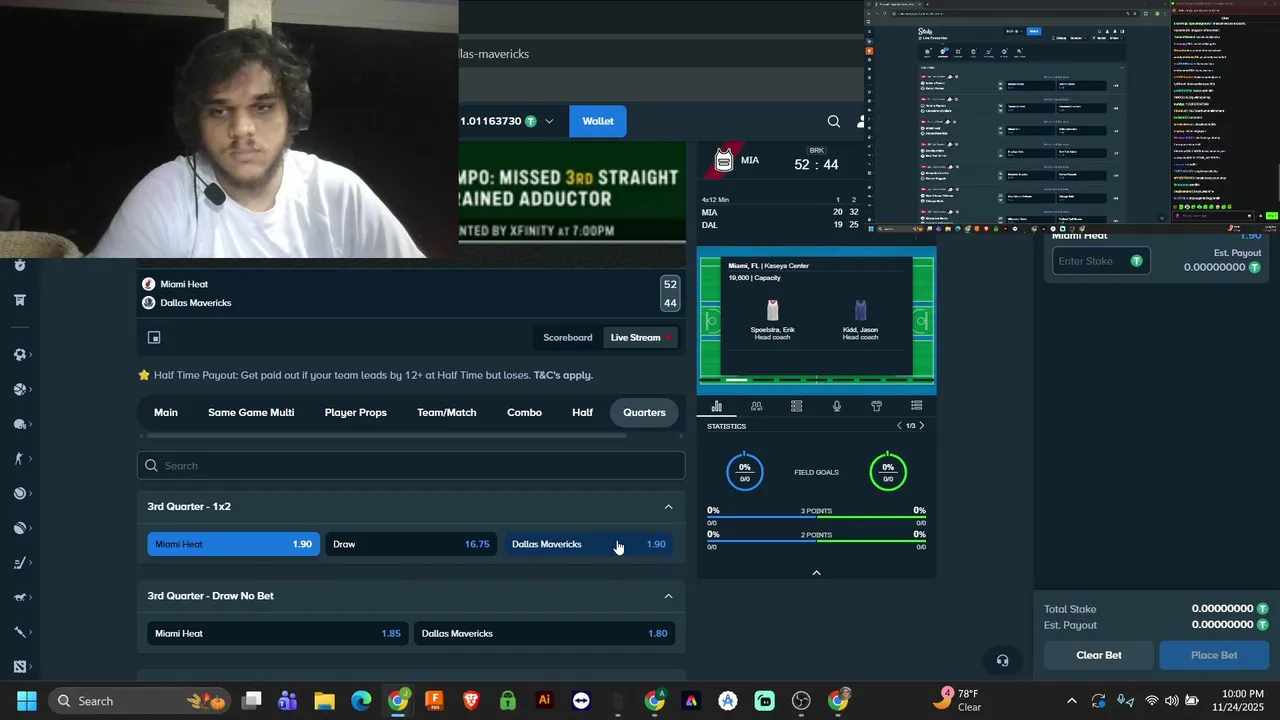Click the match tracker court graphic
Image resolution: width=1280 pixels, height=720 pixels.
(x=816, y=320)
